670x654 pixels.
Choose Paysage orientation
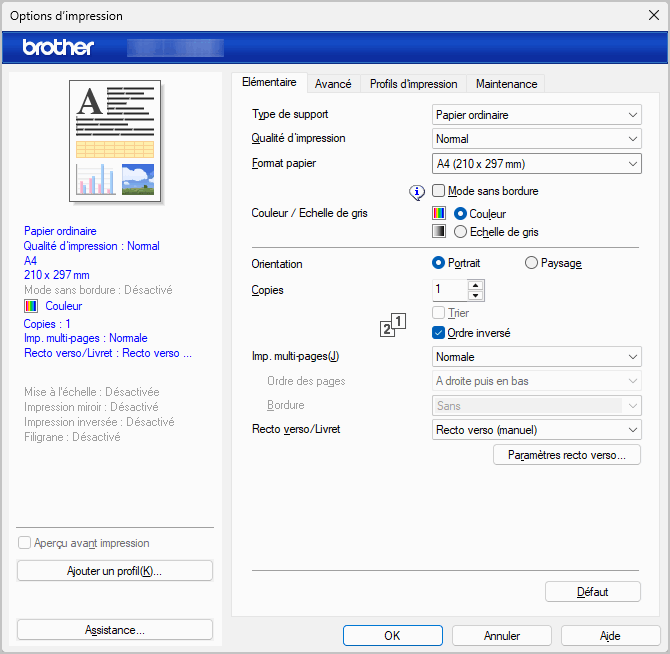pos(531,262)
